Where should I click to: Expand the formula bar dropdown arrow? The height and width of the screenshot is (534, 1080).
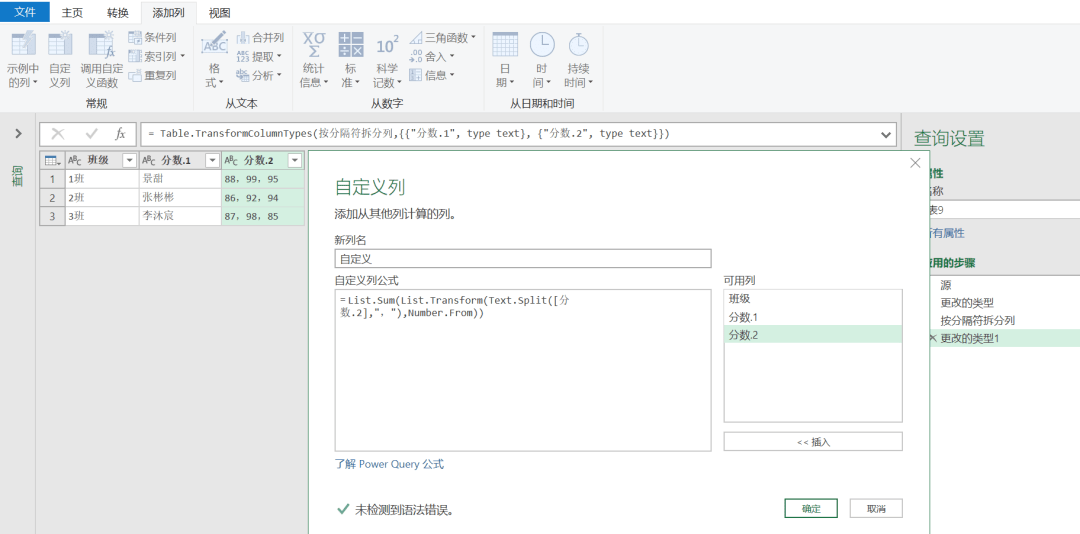click(x=886, y=134)
